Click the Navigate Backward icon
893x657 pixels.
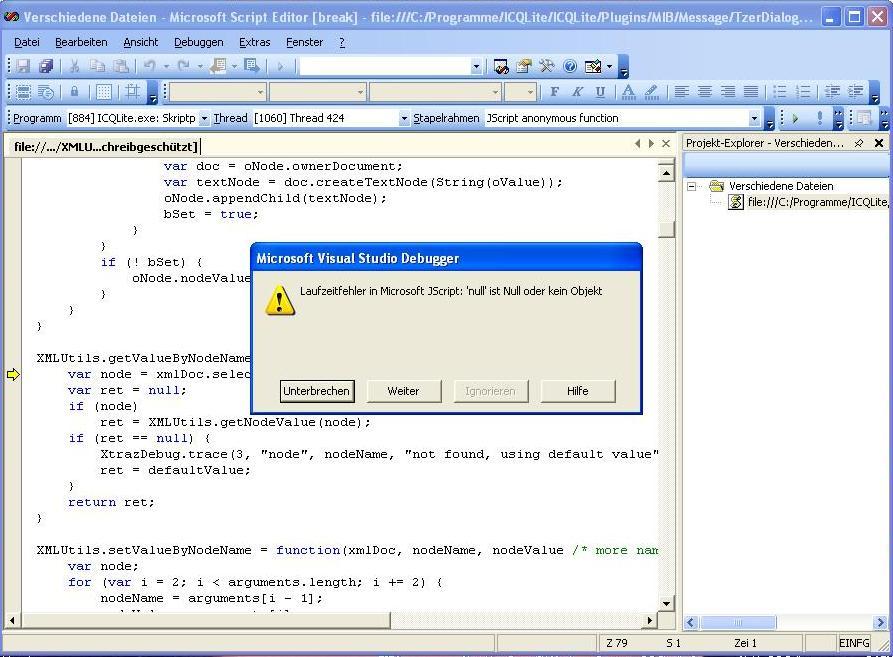(x=217, y=67)
